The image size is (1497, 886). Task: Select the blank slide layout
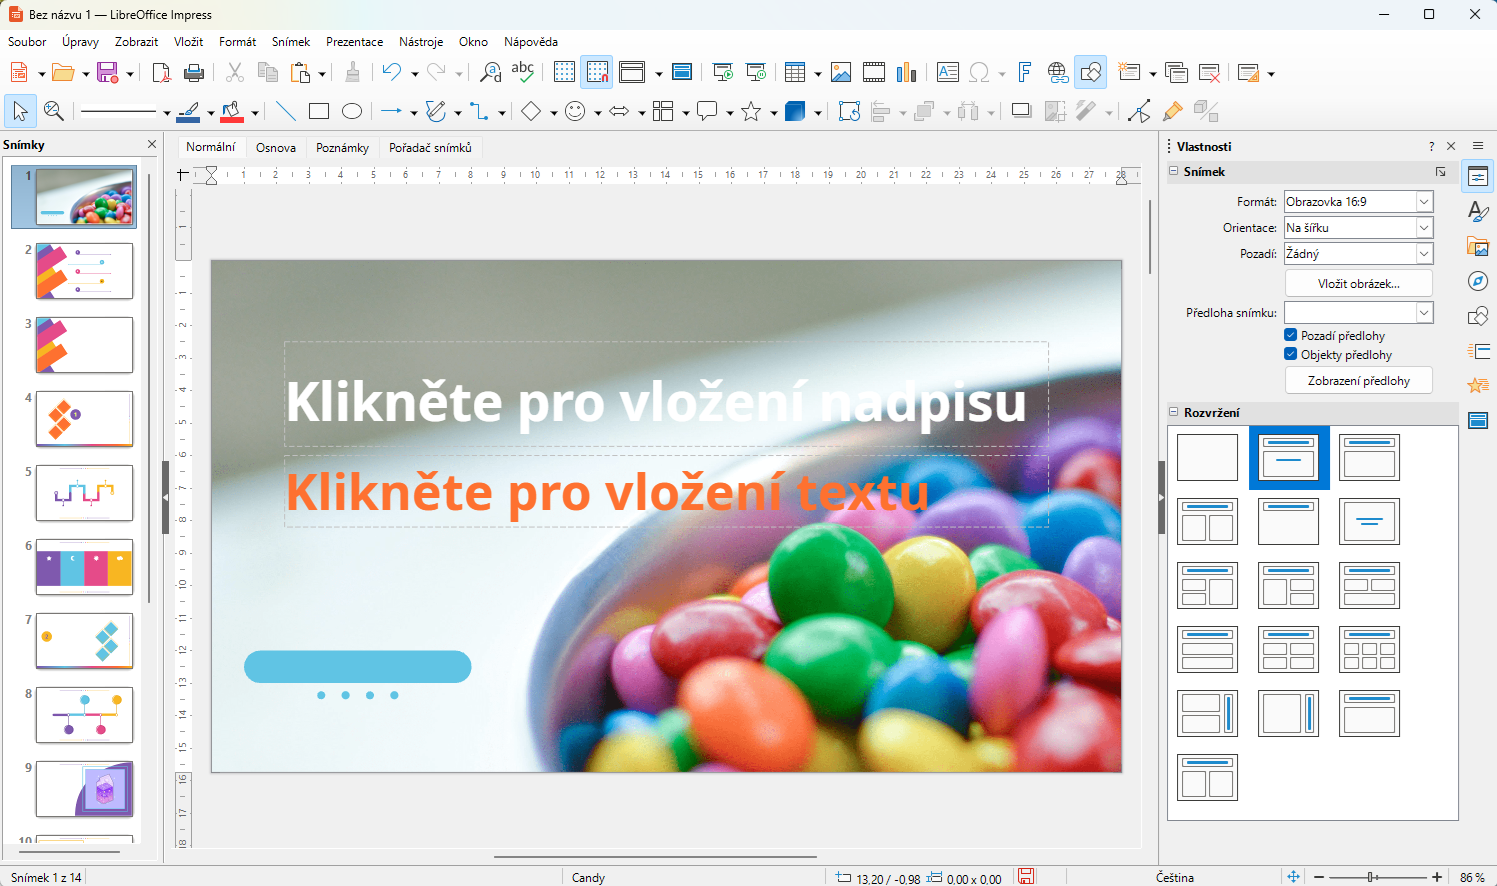pos(1207,457)
